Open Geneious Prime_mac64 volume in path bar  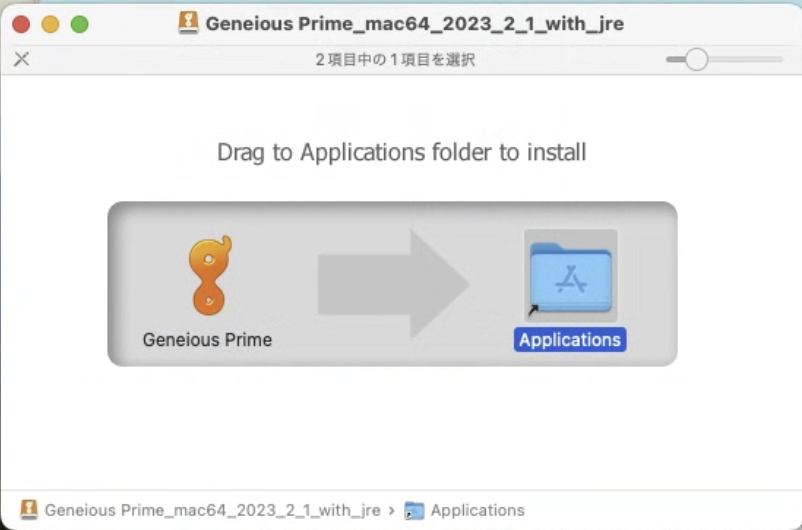(x=212, y=510)
